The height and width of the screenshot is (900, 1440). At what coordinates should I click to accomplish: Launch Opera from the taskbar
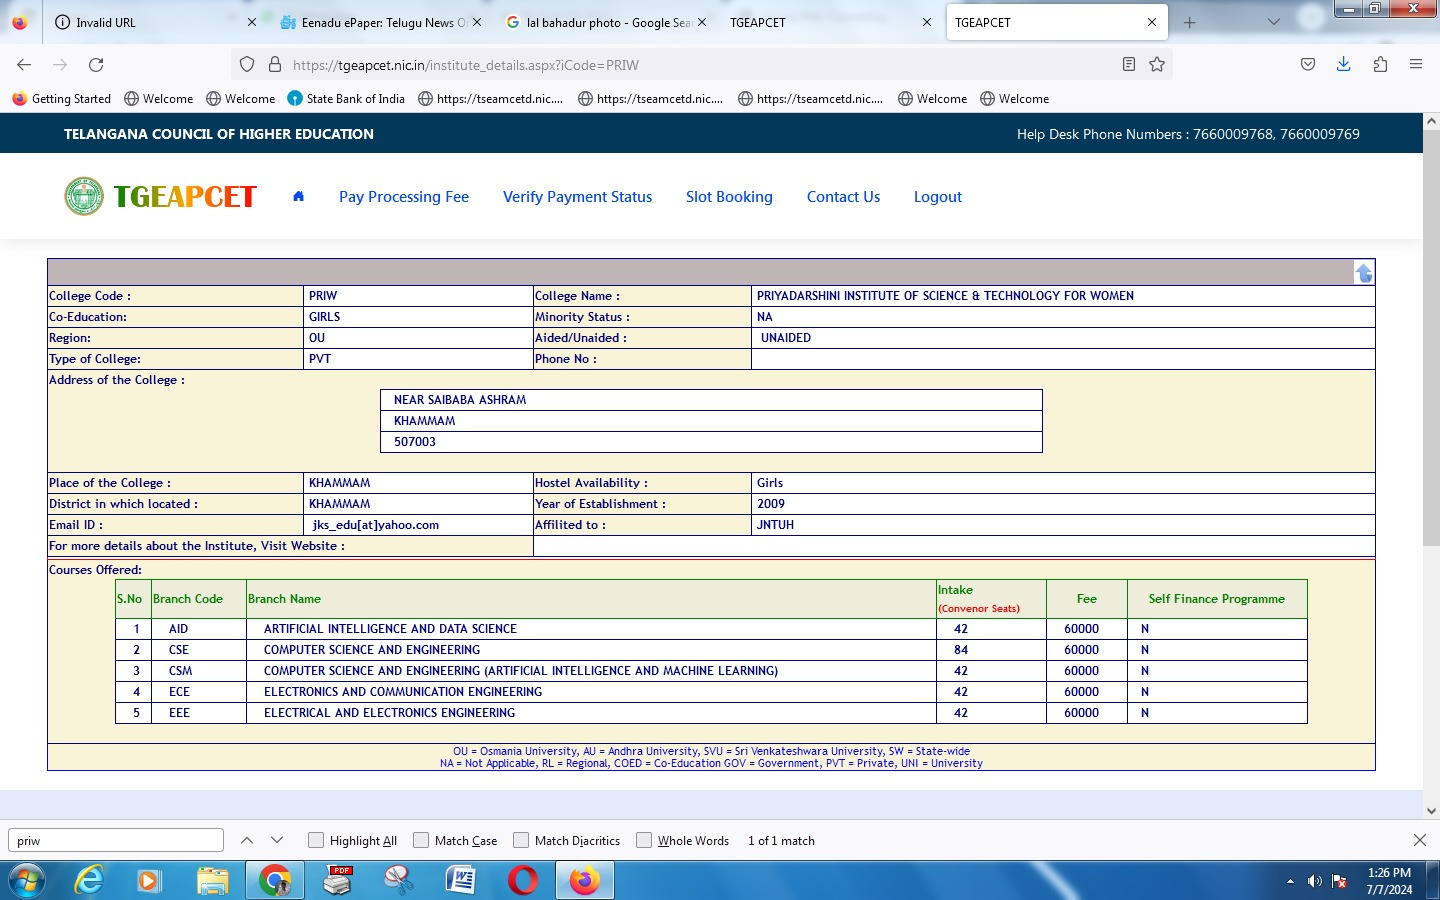(522, 880)
